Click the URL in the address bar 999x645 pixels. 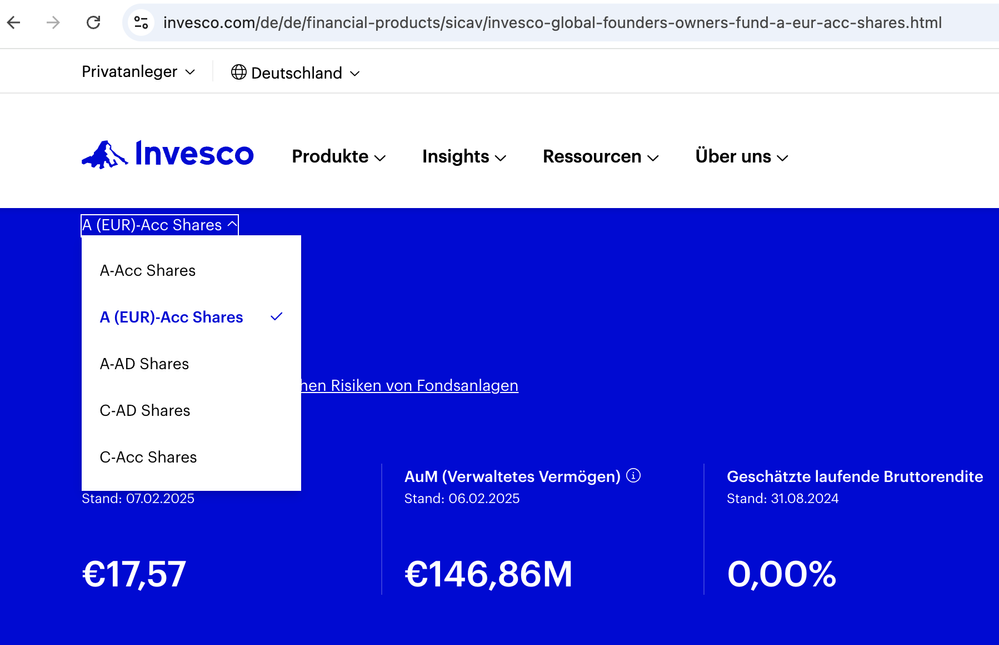(x=552, y=23)
